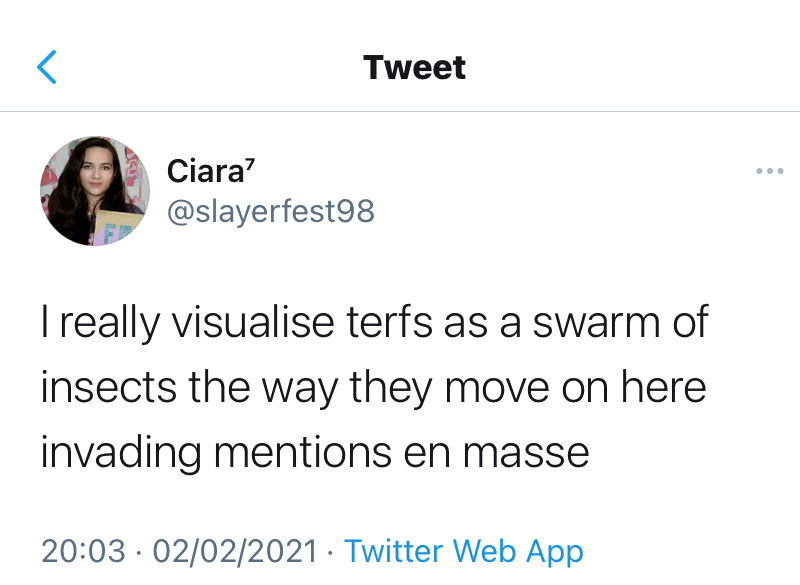800x585 pixels.
Task: Open the three-dot more options menu
Action: tap(769, 172)
